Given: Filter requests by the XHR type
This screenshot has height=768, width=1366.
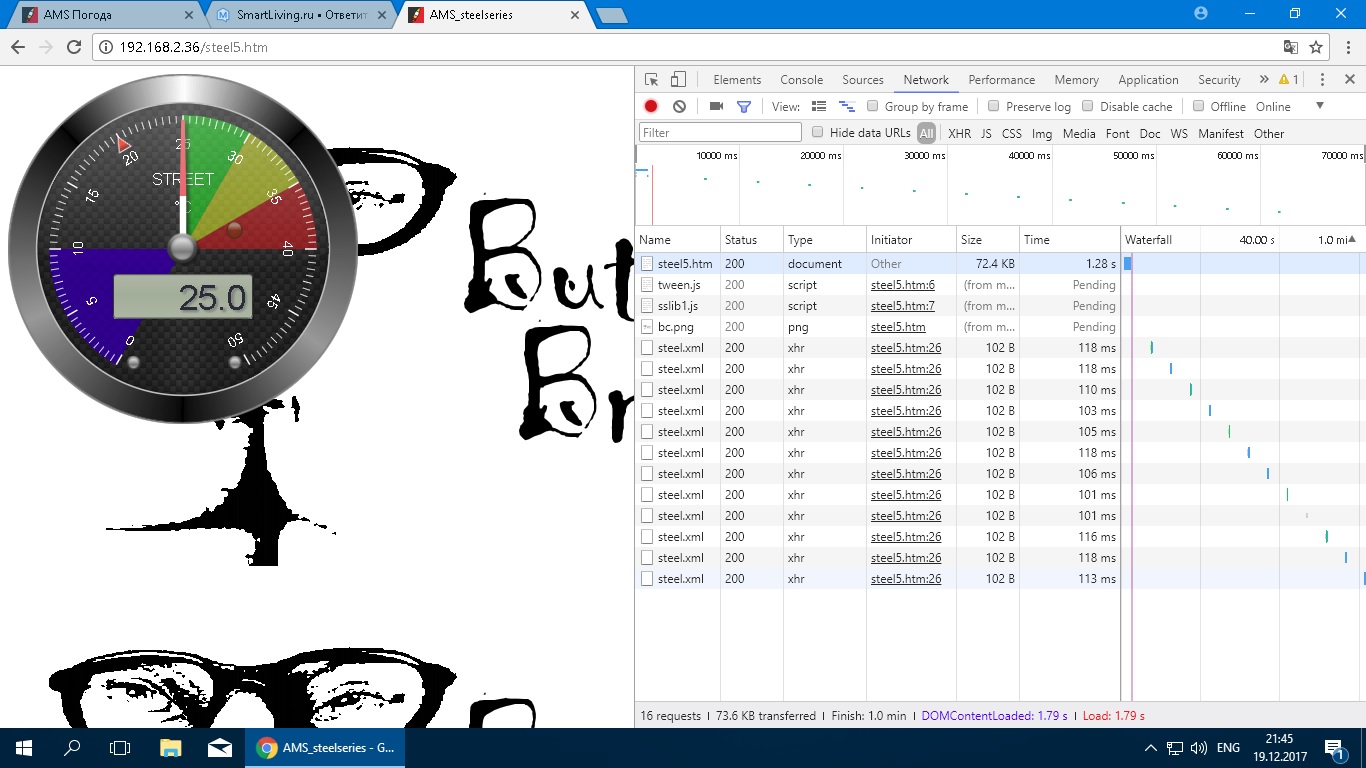Looking at the screenshot, I should click(x=959, y=133).
